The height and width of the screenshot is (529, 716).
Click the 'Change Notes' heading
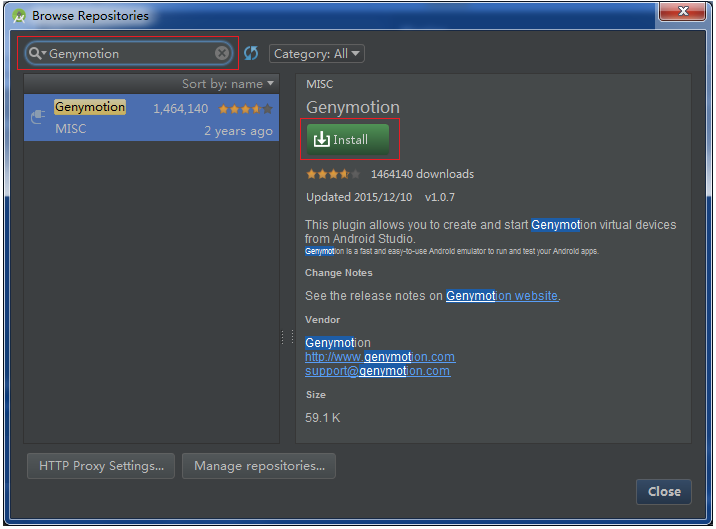point(339,273)
